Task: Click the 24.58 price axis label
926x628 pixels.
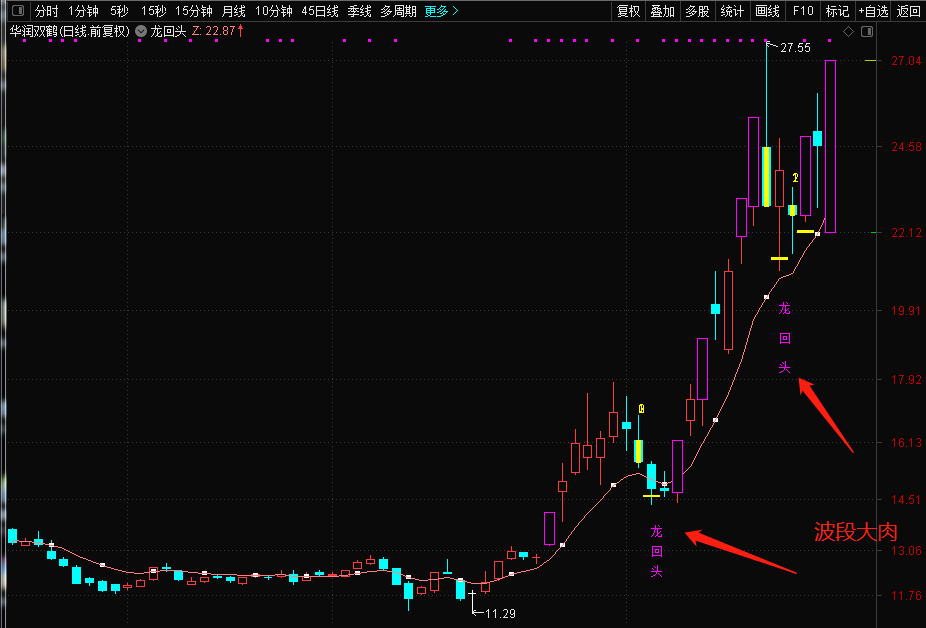Action: [906, 147]
